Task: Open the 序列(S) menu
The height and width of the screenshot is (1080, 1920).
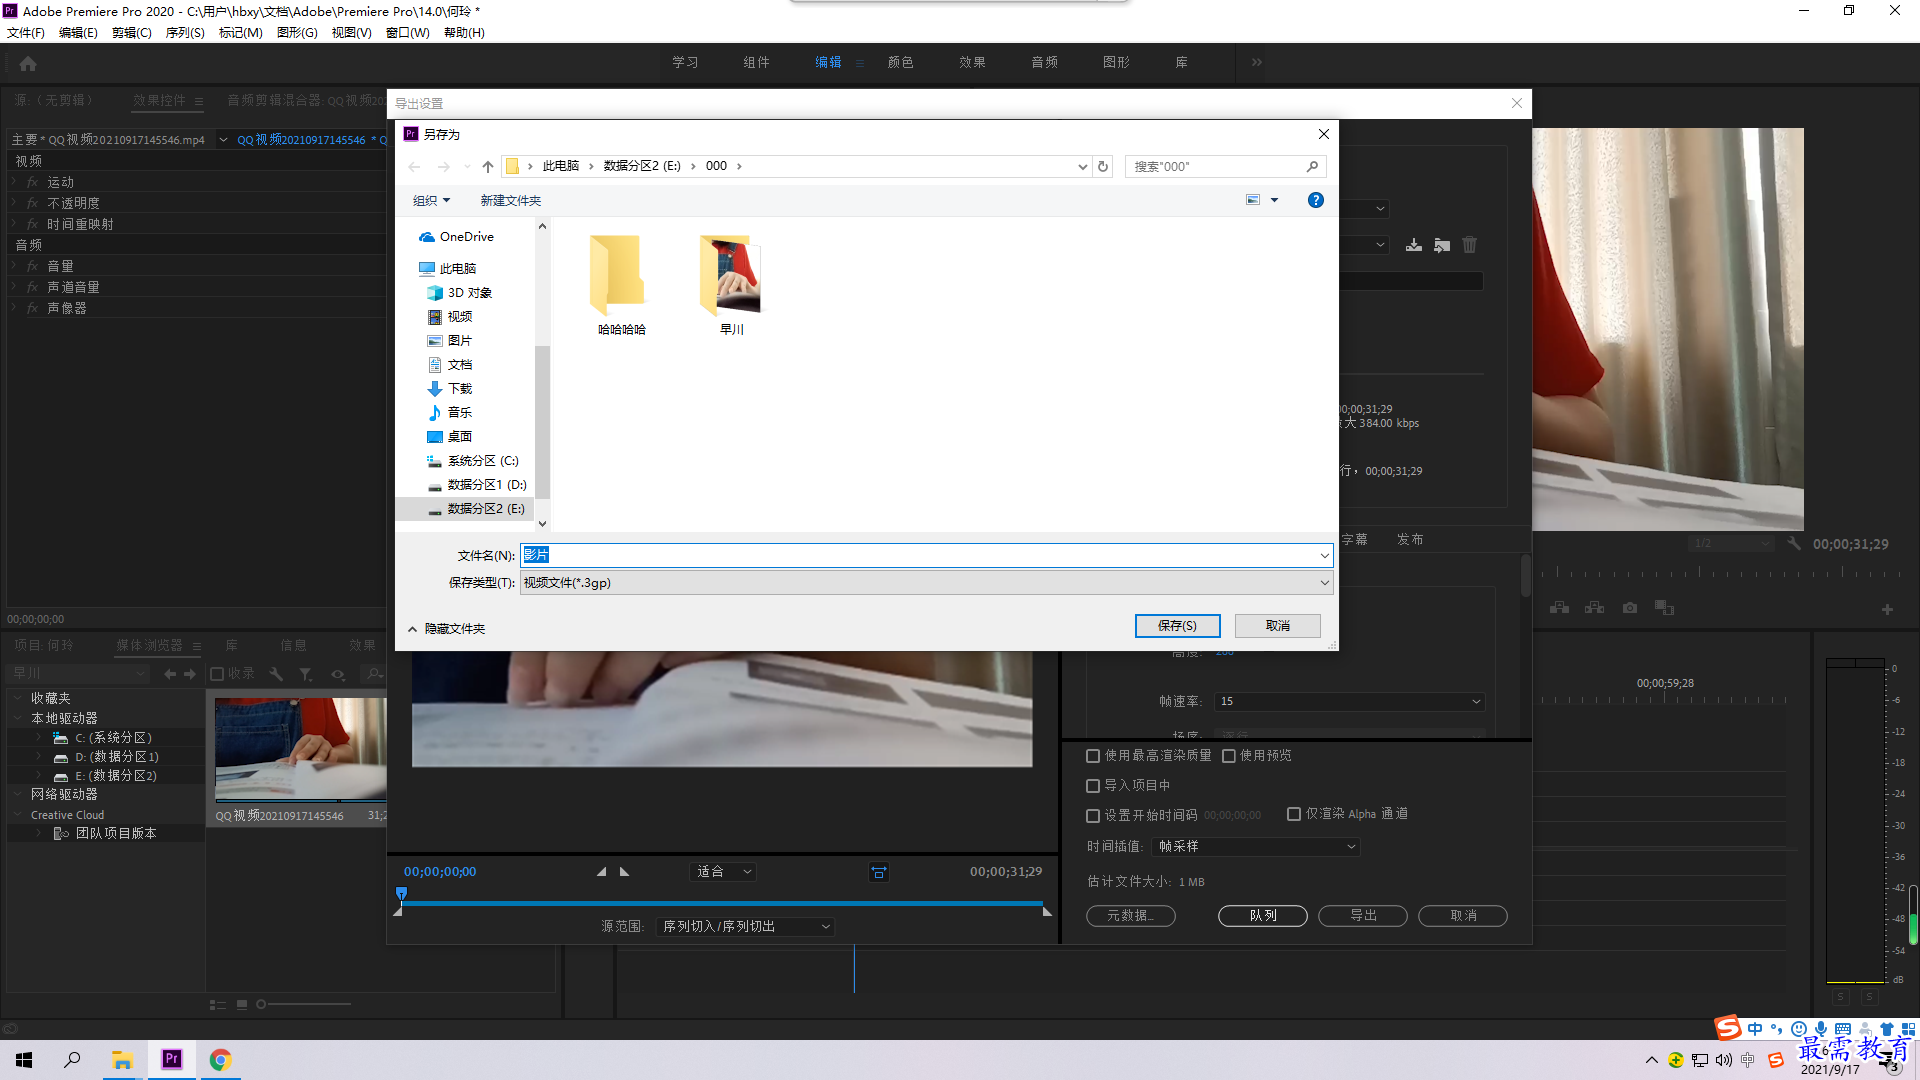Action: click(185, 33)
